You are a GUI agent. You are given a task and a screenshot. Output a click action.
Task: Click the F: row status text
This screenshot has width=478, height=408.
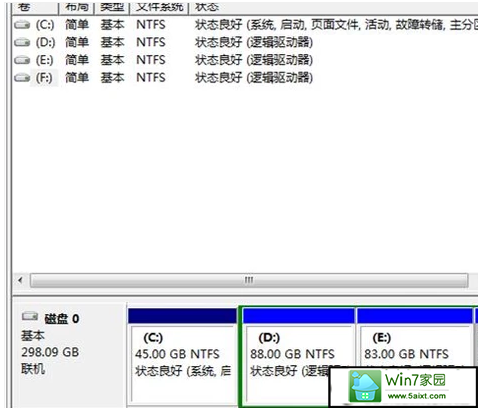[x=254, y=78]
